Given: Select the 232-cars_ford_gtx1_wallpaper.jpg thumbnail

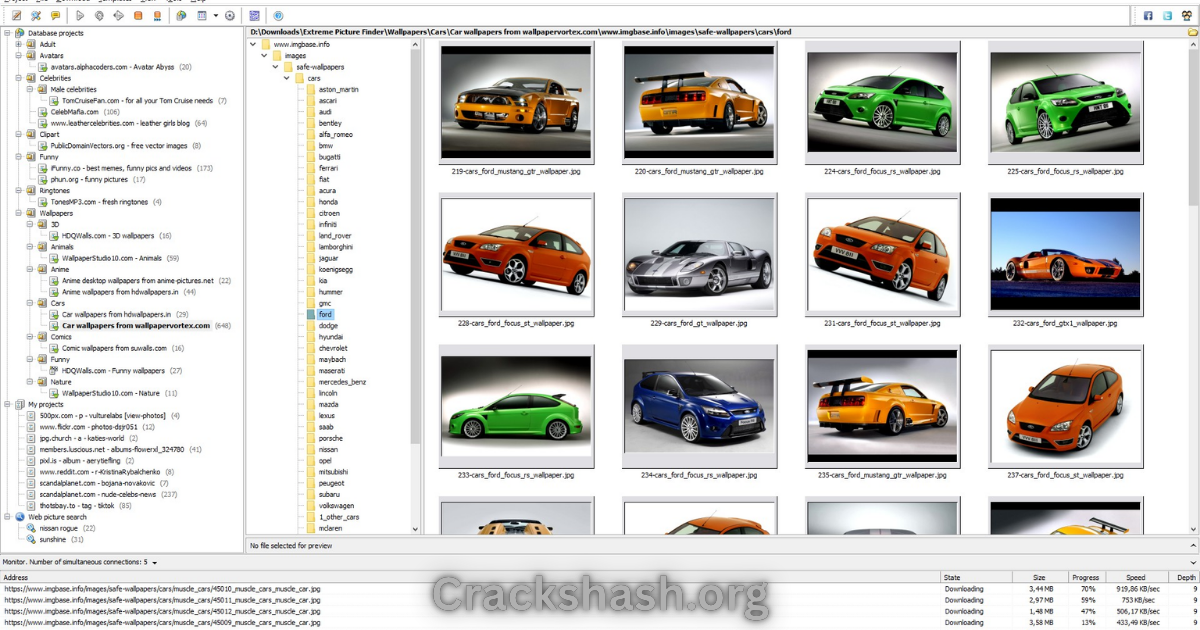Looking at the screenshot, I should tap(1065, 255).
